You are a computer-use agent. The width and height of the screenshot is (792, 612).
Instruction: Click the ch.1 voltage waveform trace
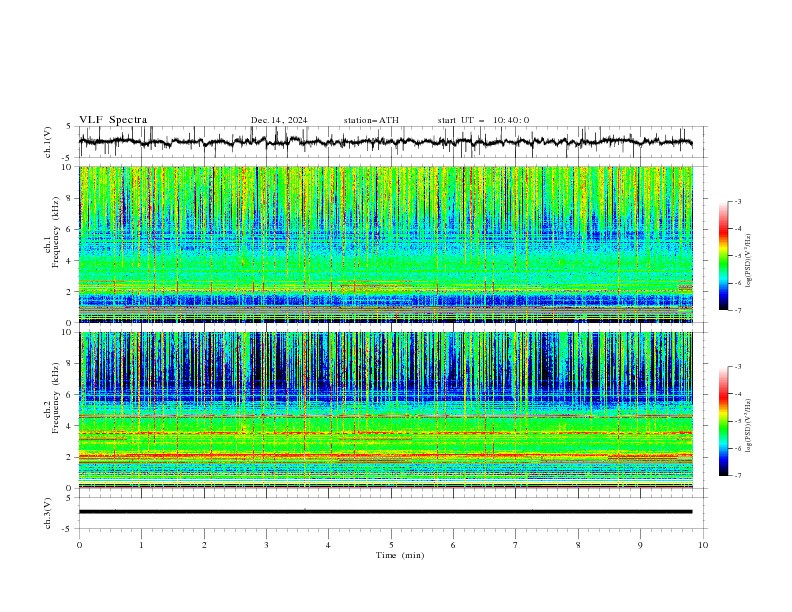(x=385, y=142)
